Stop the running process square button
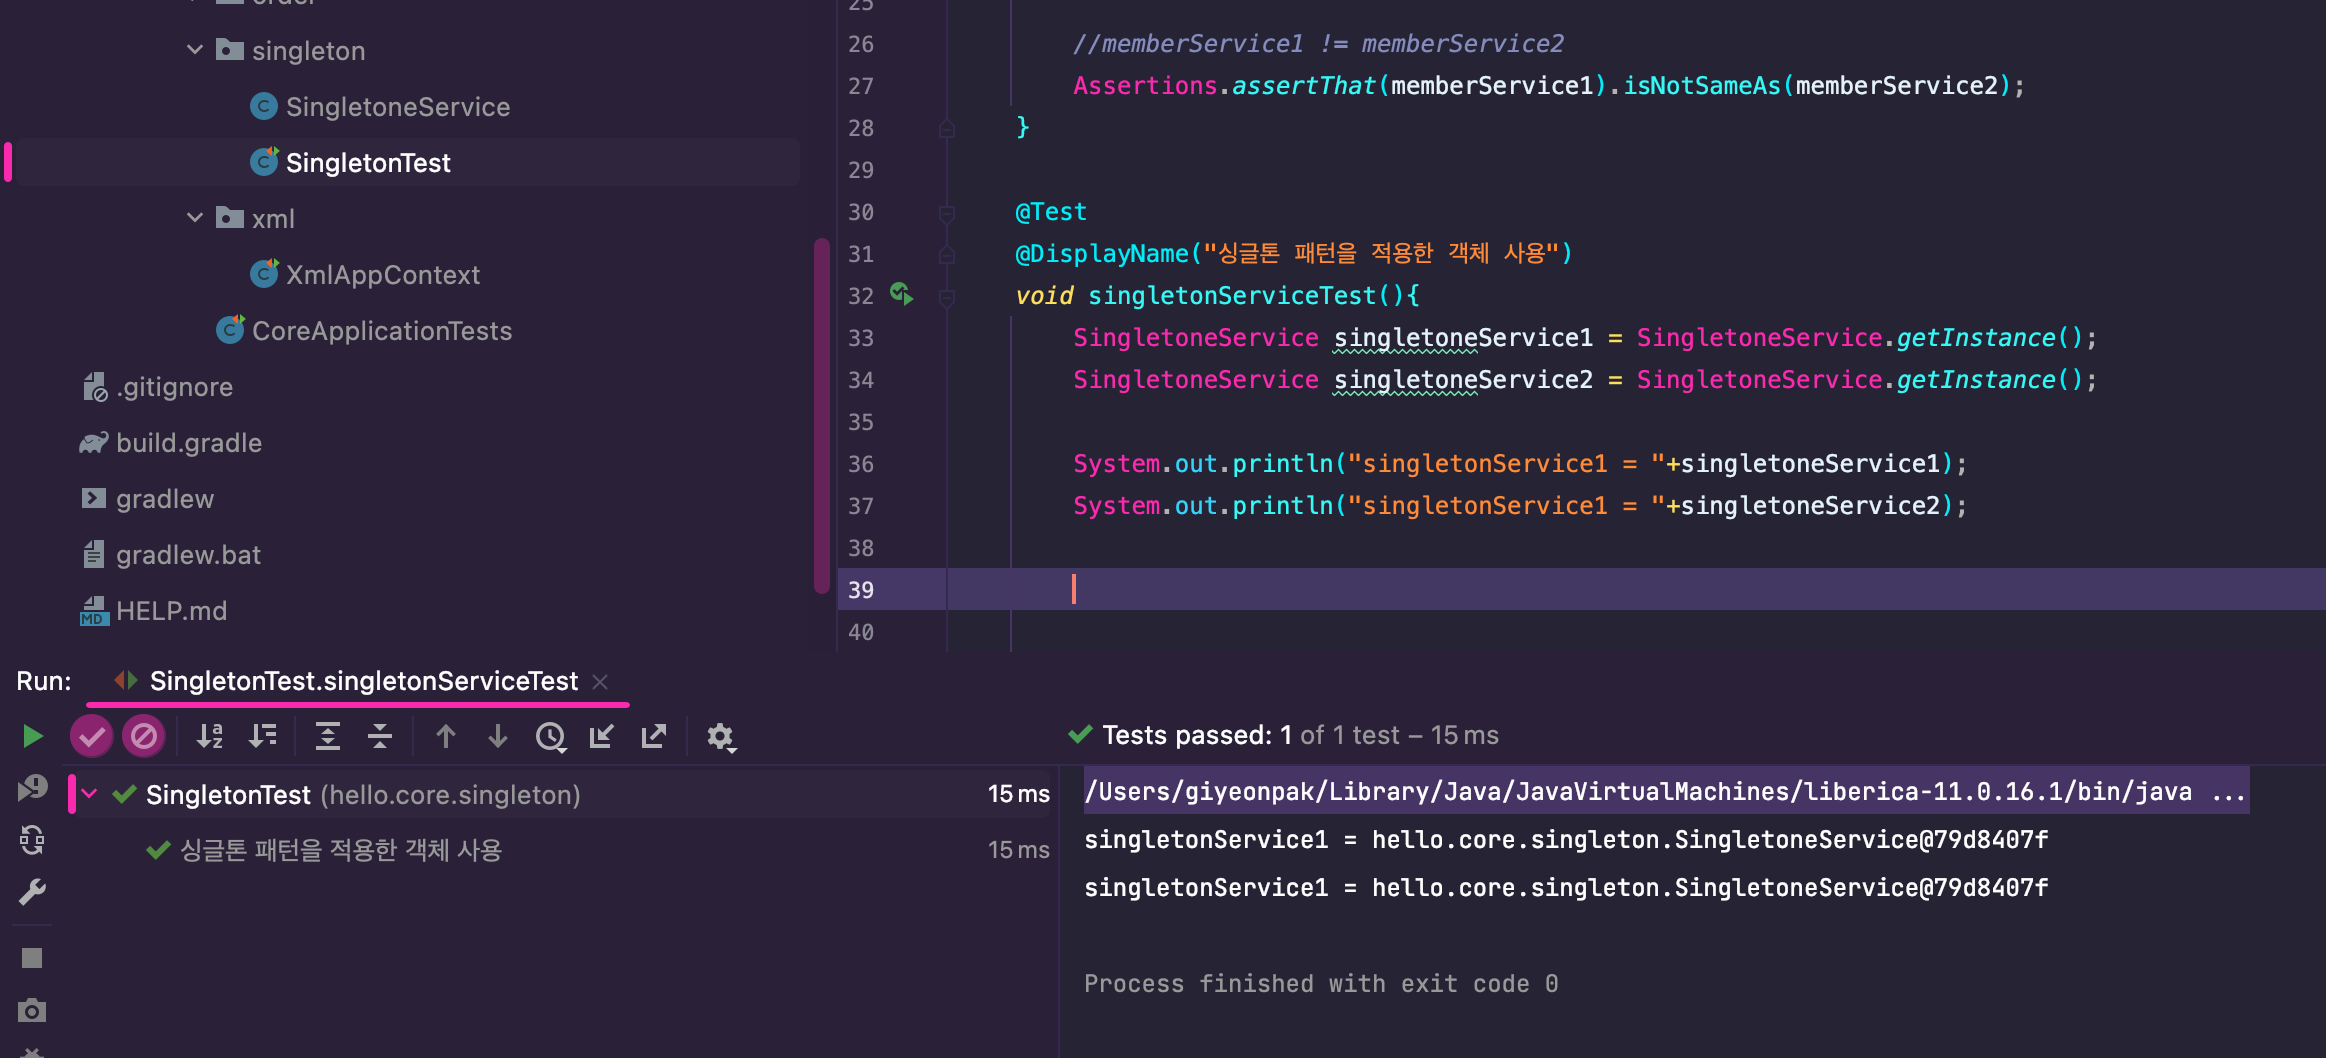 click(x=32, y=958)
